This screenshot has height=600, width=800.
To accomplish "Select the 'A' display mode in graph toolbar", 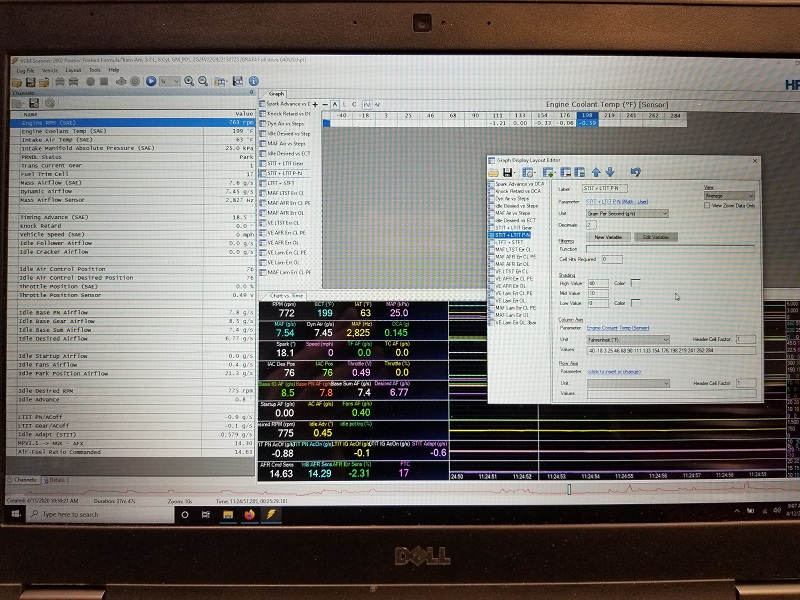I will coord(335,105).
